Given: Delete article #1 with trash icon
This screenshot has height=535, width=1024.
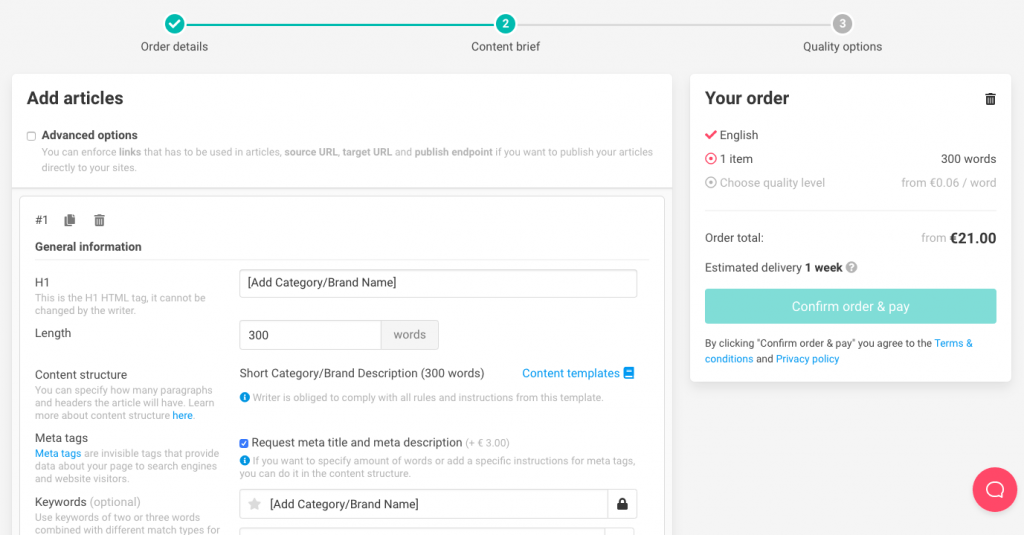Looking at the screenshot, I should [x=99, y=220].
